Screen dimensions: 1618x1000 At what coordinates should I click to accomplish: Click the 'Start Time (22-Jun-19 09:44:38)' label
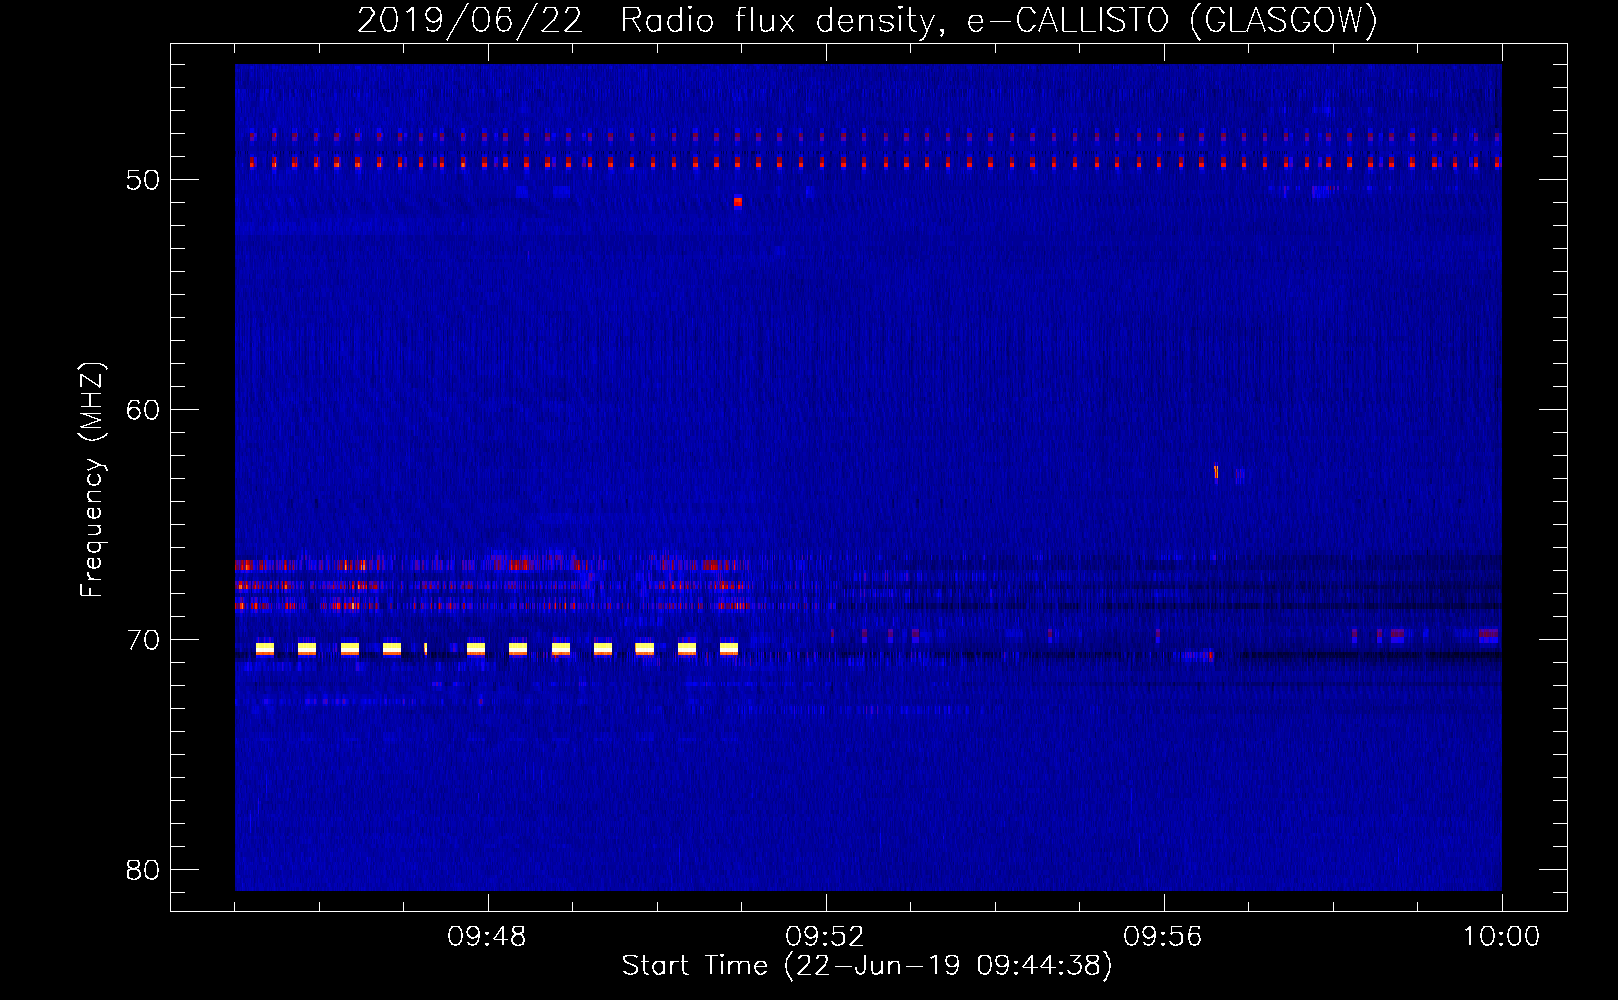[x=867, y=966]
